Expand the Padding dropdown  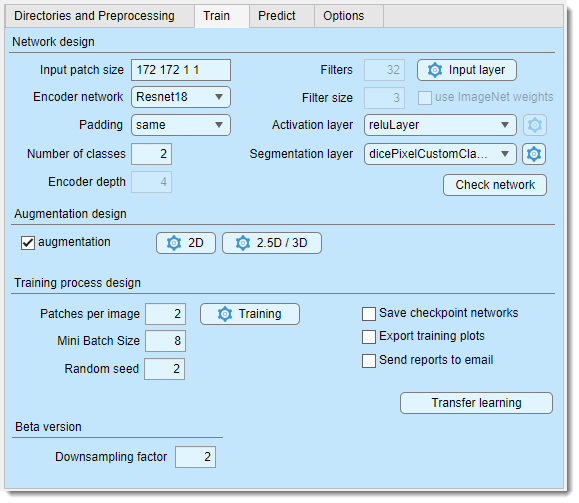[x=181, y=125]
